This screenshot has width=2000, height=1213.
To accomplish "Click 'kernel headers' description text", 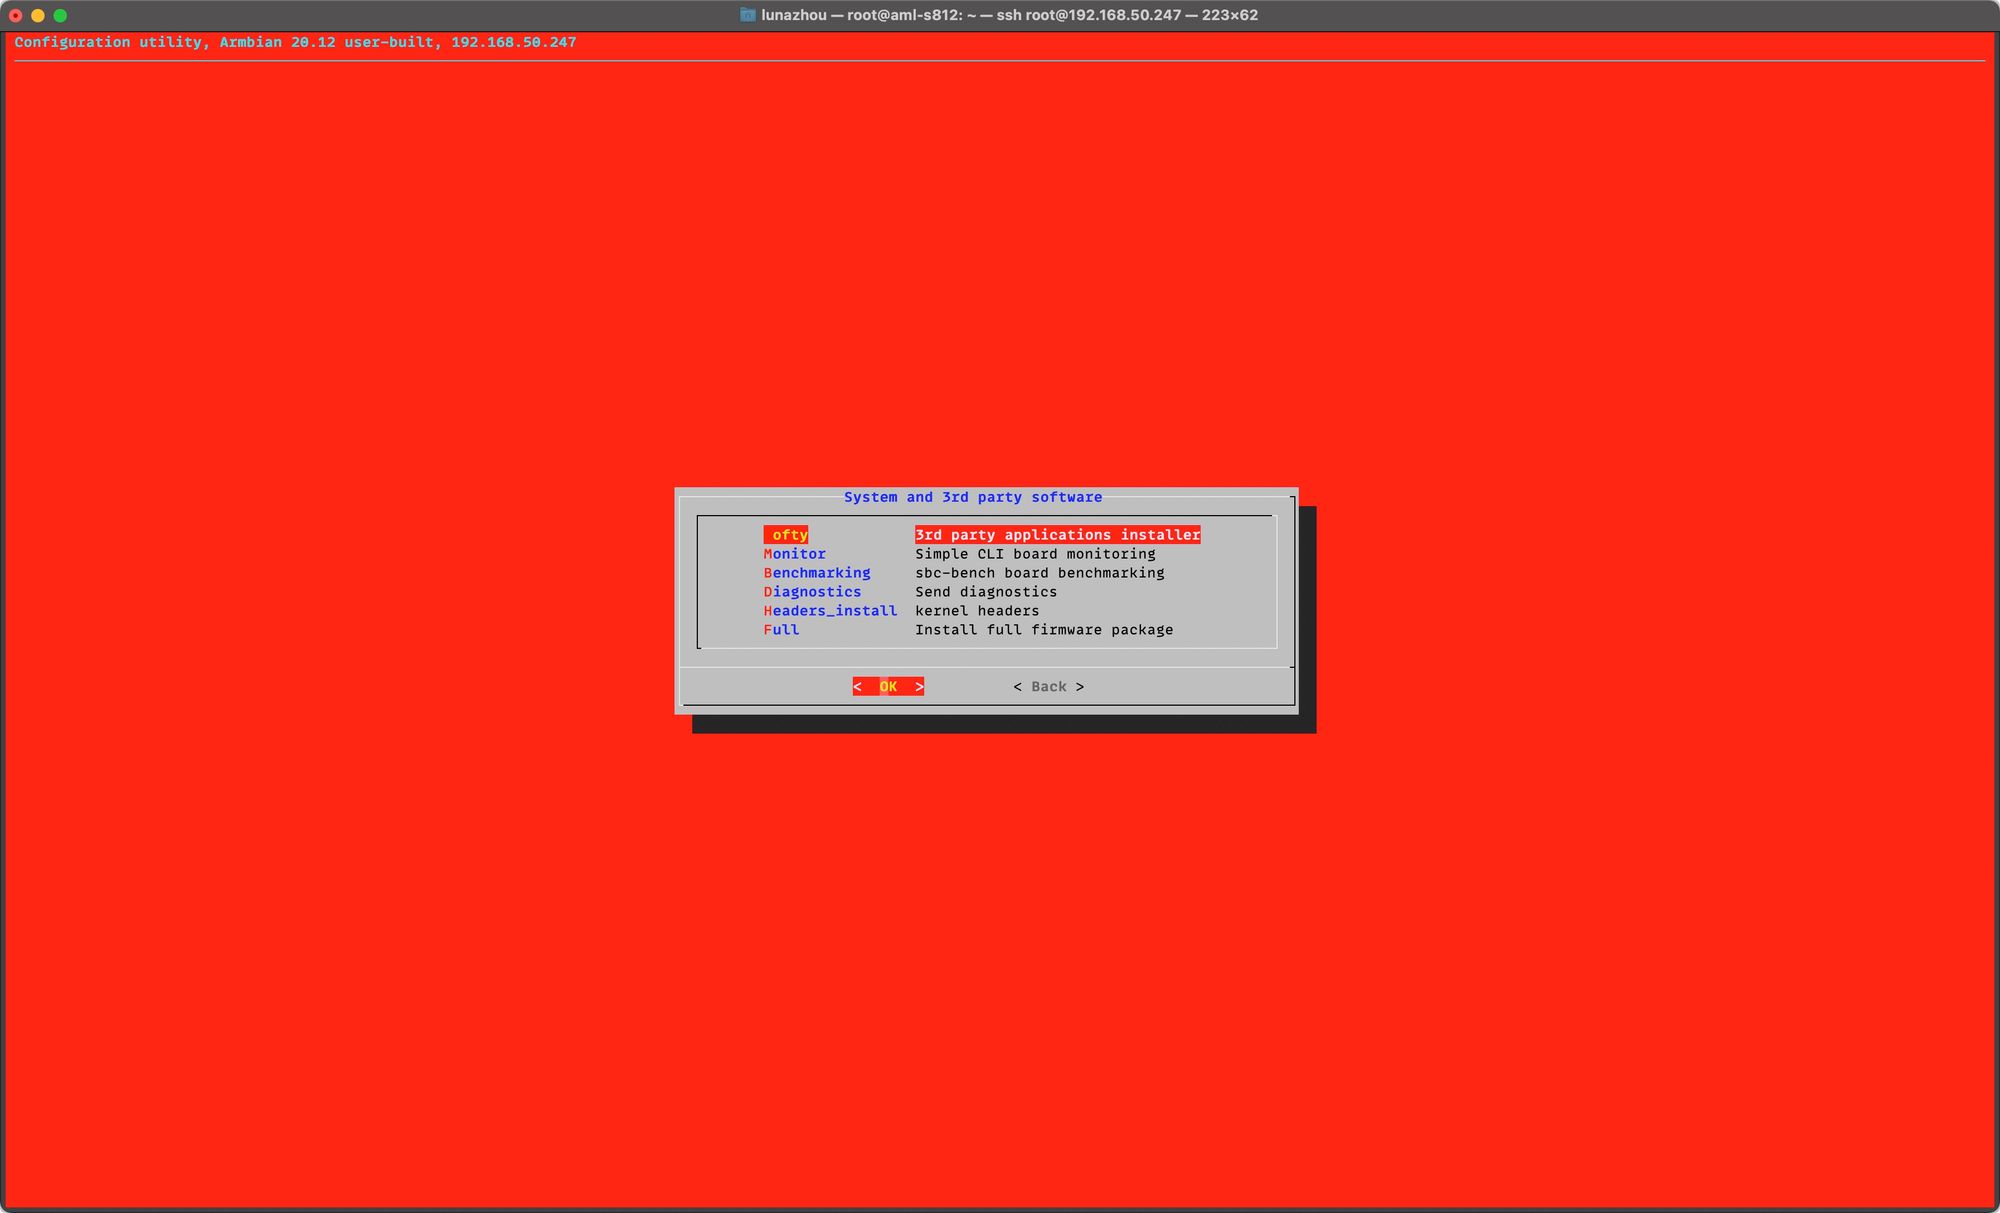I will point(977,611).
